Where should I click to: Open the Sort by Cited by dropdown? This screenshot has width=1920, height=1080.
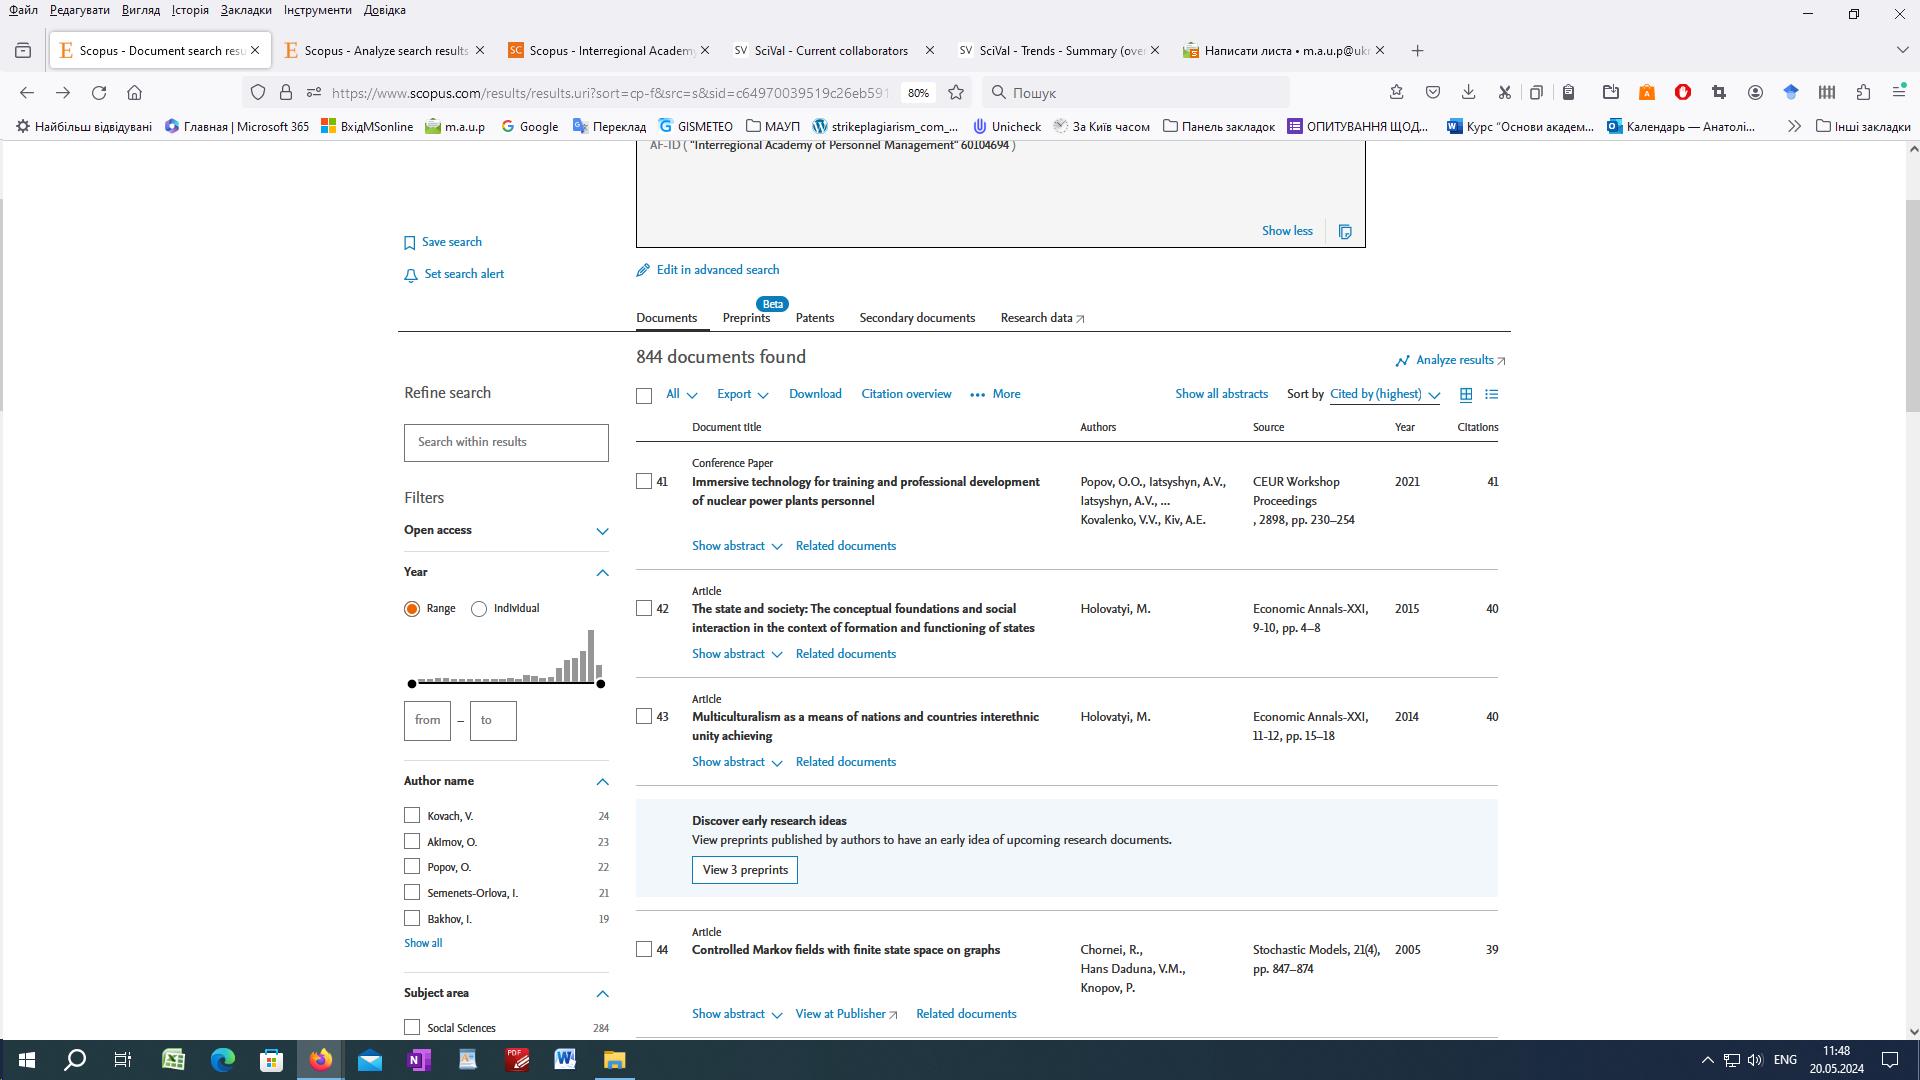tap(1384, 395)
